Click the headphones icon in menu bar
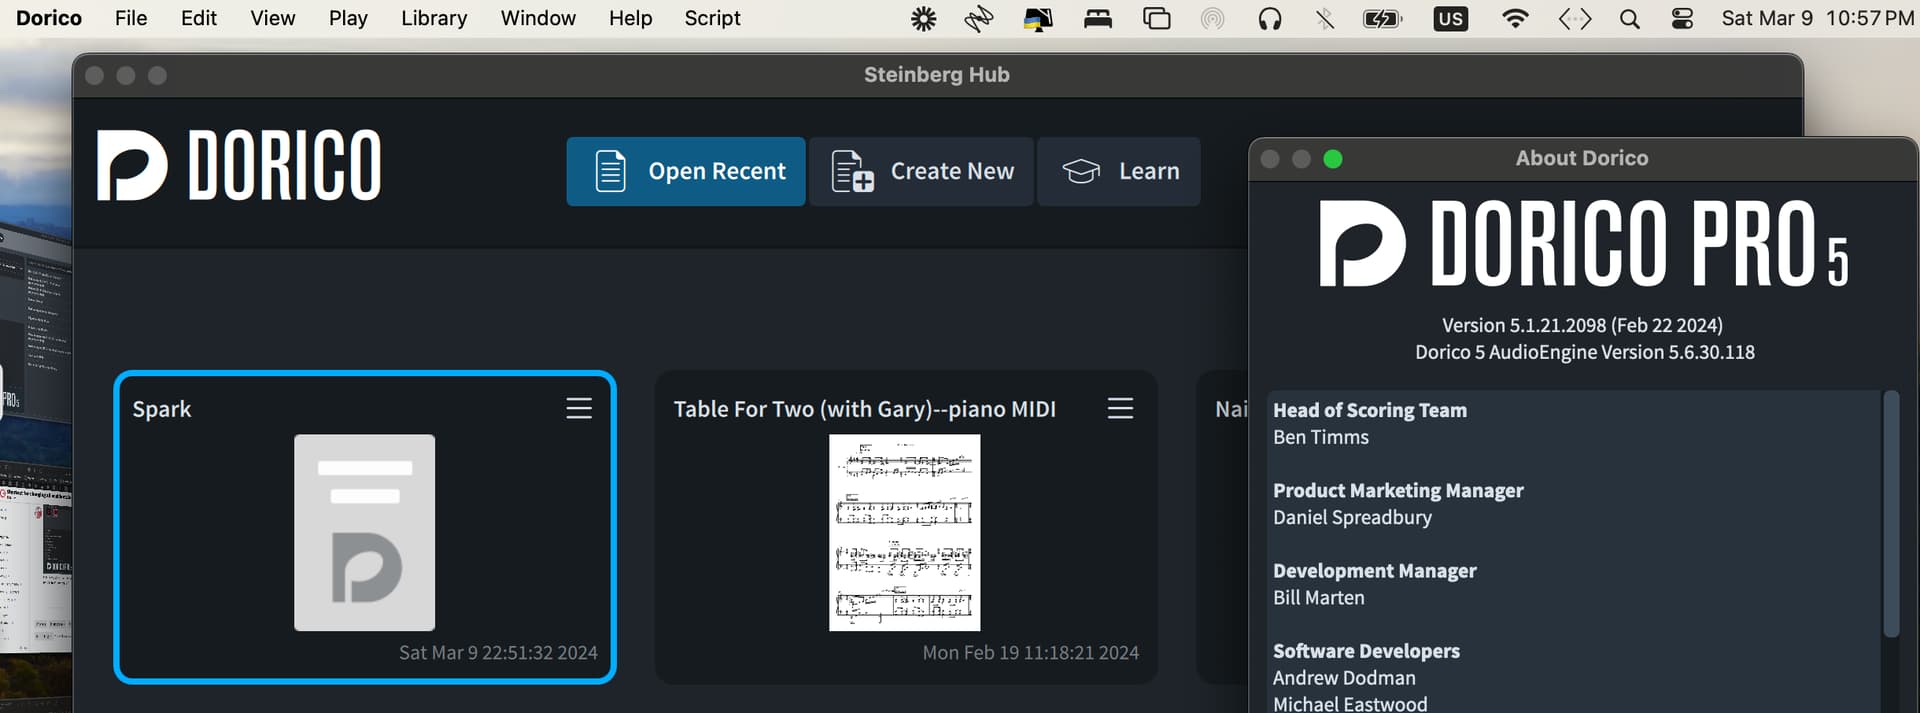The width and height of the screenshot is (1920, 713). pos(1270,18)
